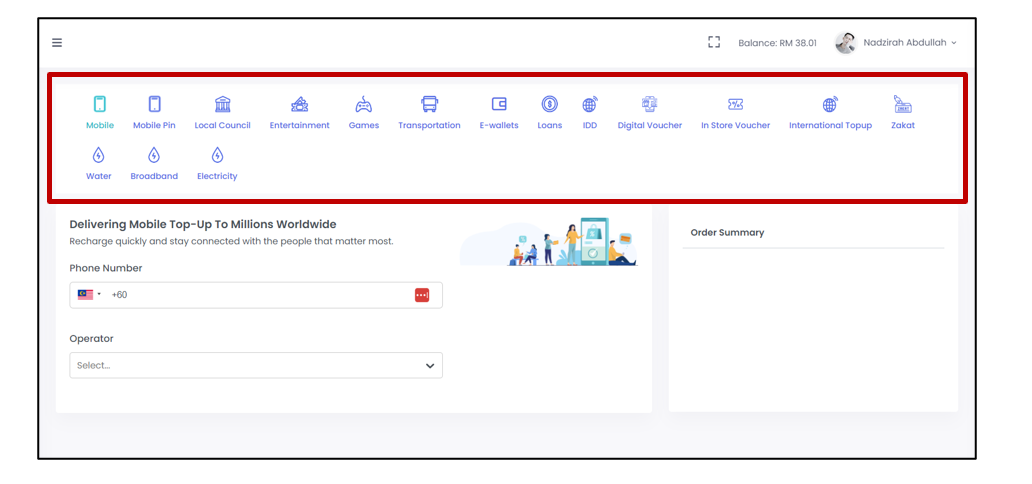Open the Entertainment category icon
1032x484 pixels.
pos(299,104)
